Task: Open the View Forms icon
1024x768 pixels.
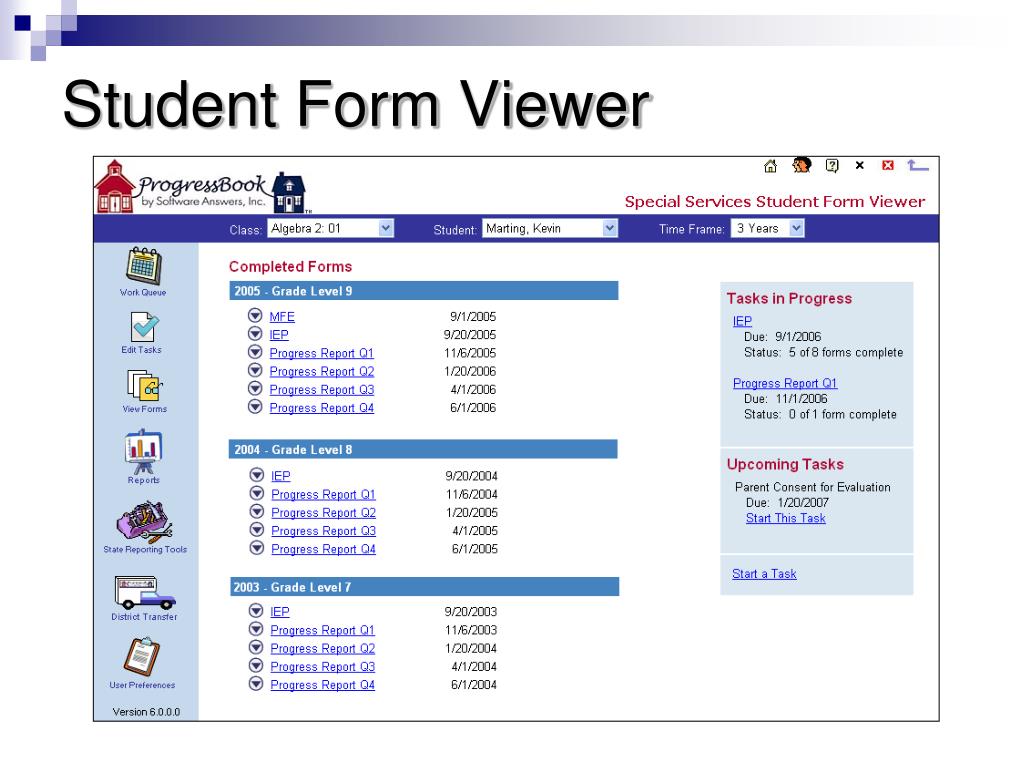Action: [144, 385]
